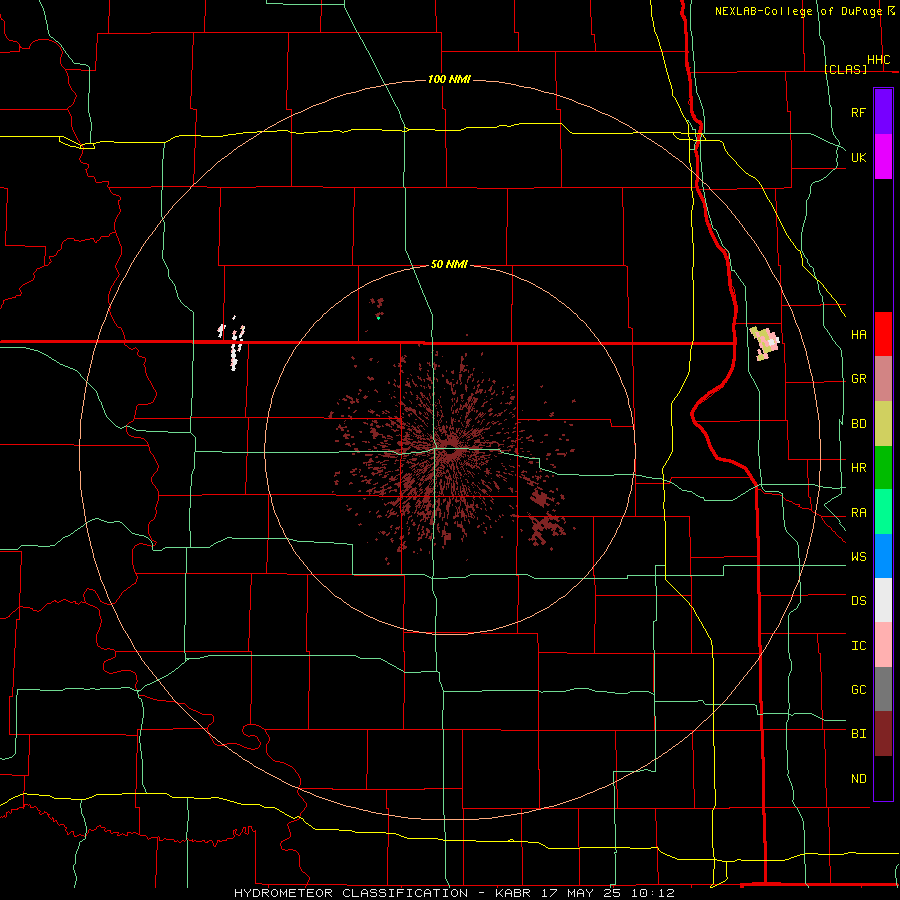
Task: Click the UK legend label text
Action: (858, 157)
